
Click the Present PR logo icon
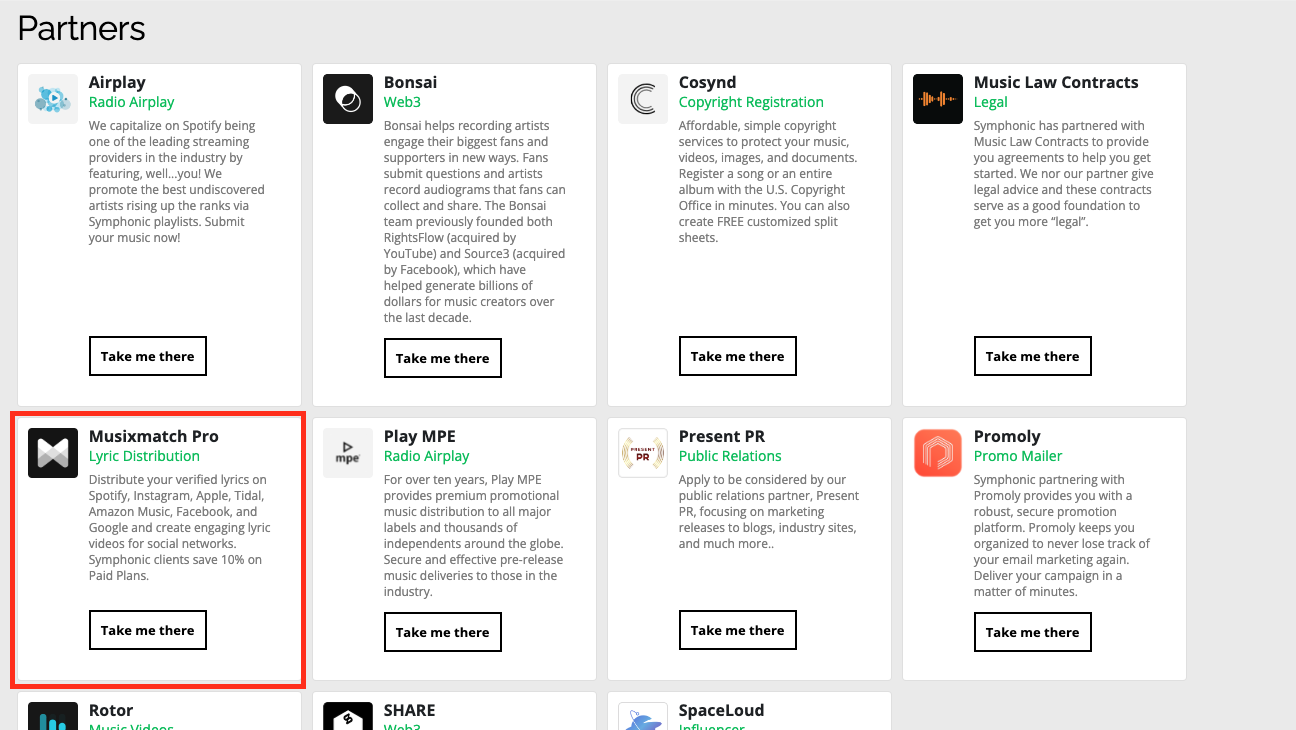point(643,453)
